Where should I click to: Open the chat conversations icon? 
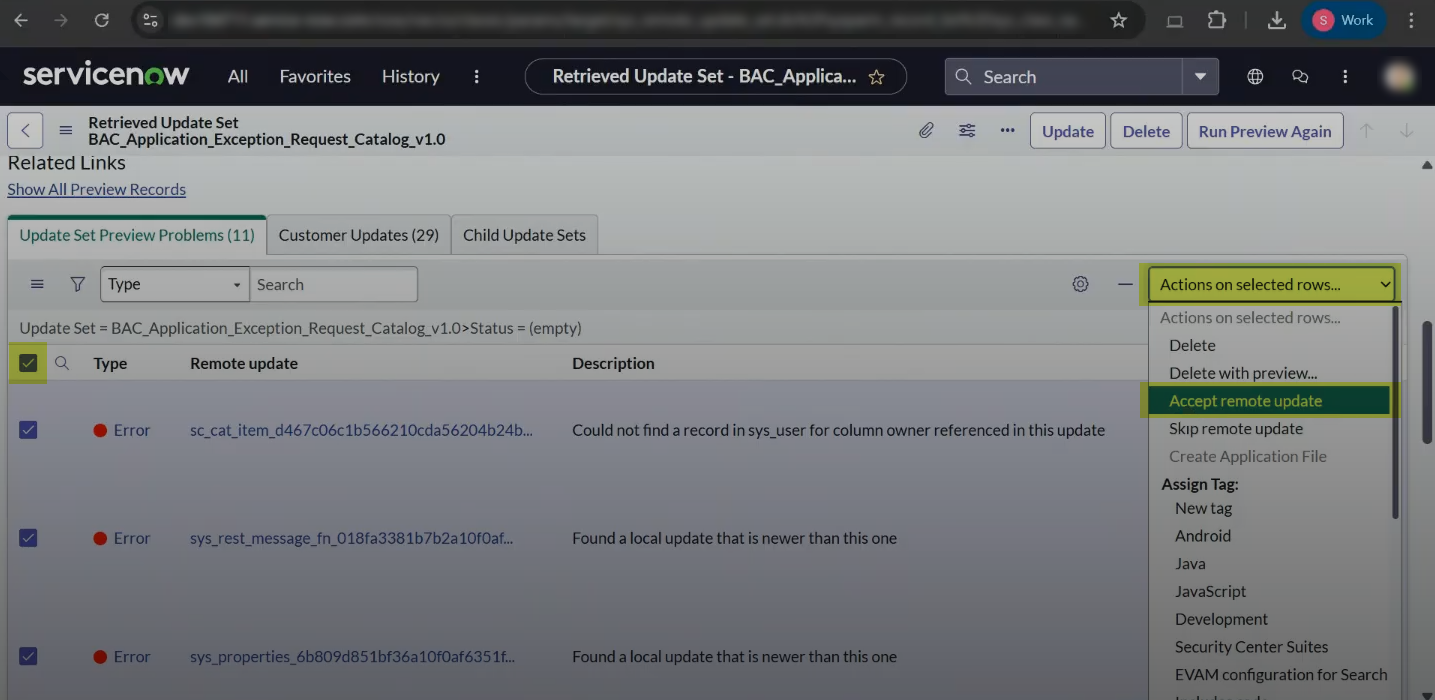coord(1300,77)
